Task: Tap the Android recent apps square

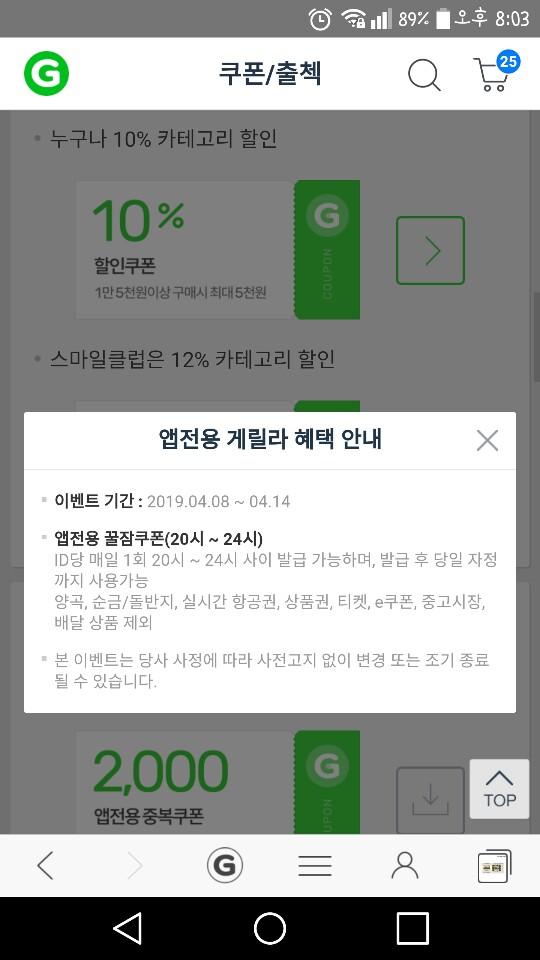Action: pos(413,928)
